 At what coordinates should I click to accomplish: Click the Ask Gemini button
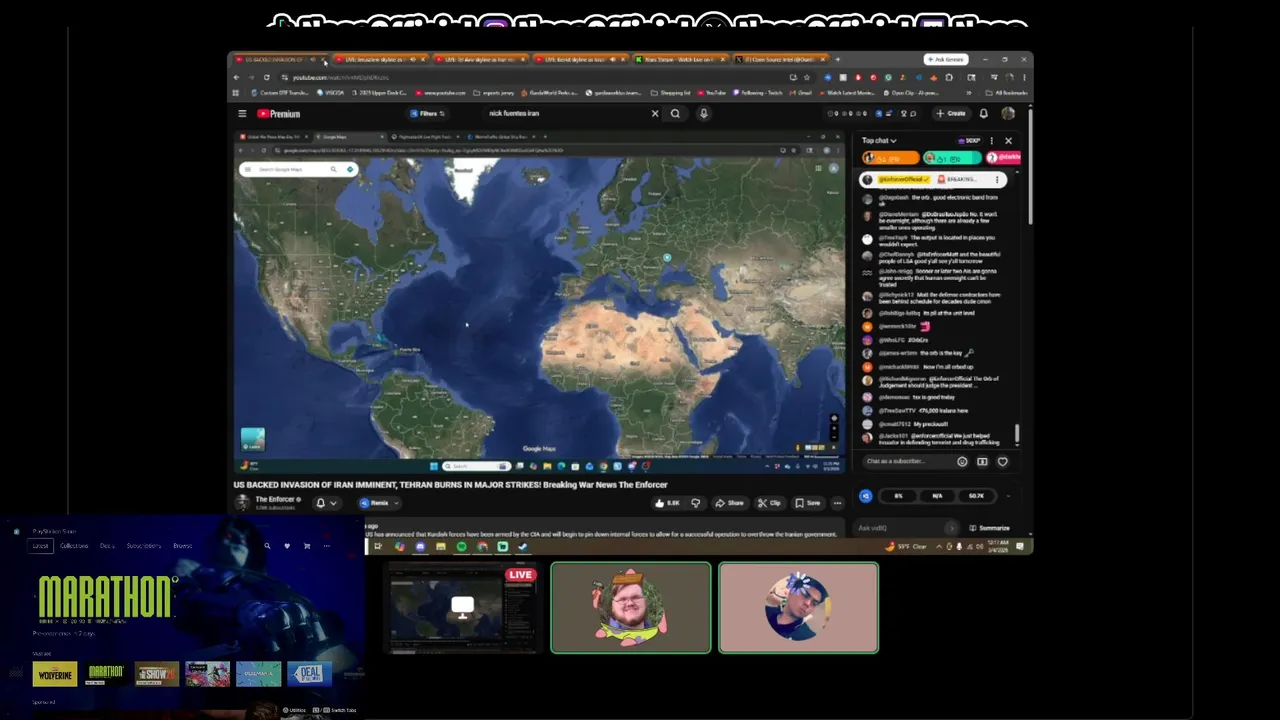(946, 60)
